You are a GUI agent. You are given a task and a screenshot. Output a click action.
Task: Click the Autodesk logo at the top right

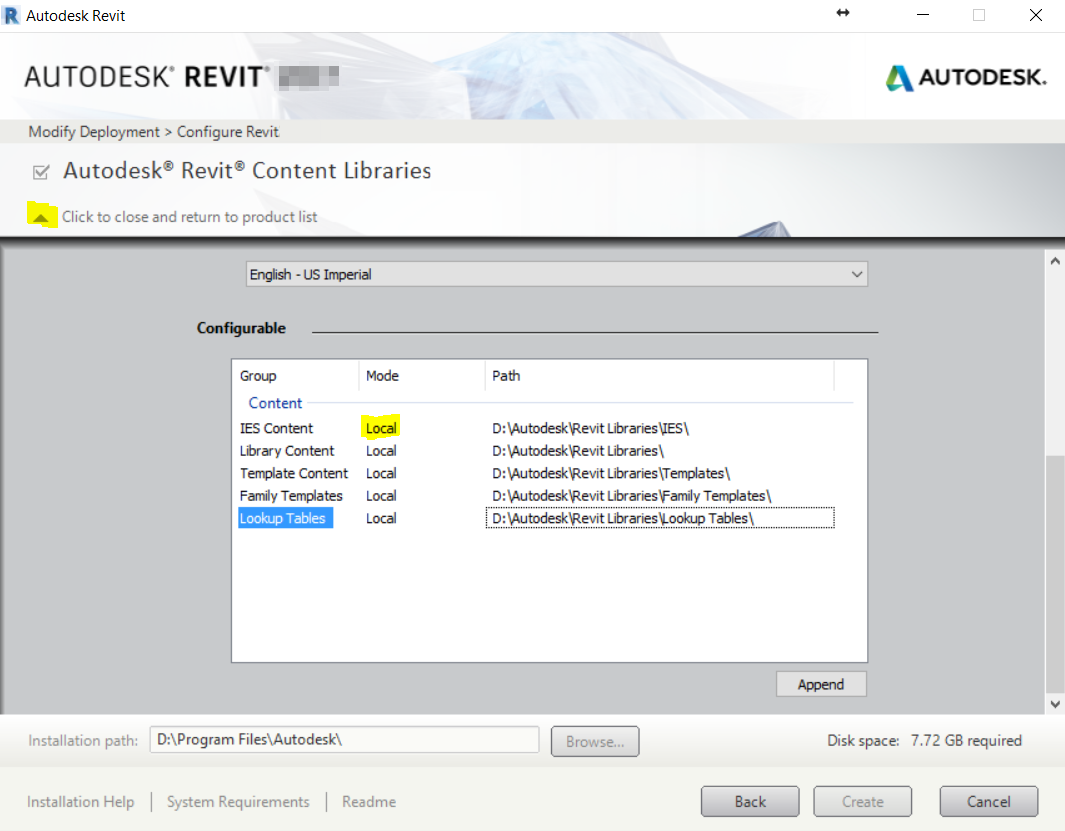966,77
